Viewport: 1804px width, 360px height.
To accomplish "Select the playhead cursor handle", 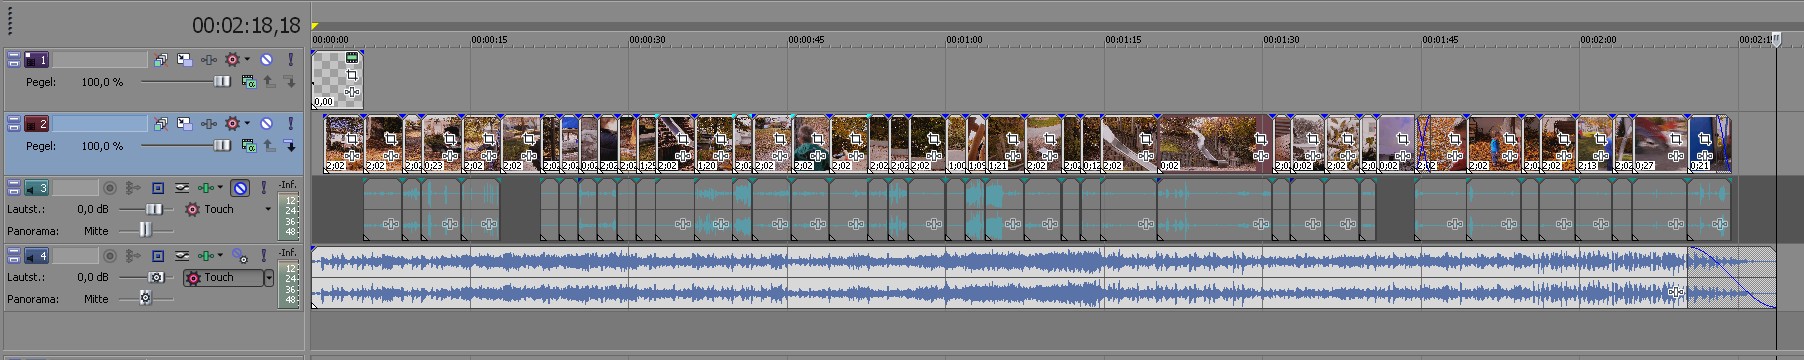I will click(1777, 40).
